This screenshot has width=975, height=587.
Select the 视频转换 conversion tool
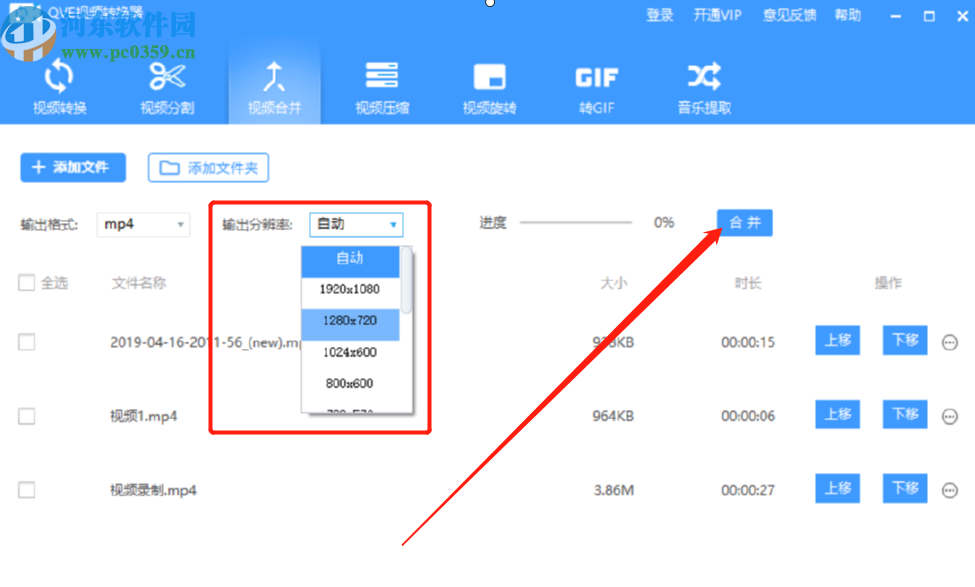(x=58, y=88)
